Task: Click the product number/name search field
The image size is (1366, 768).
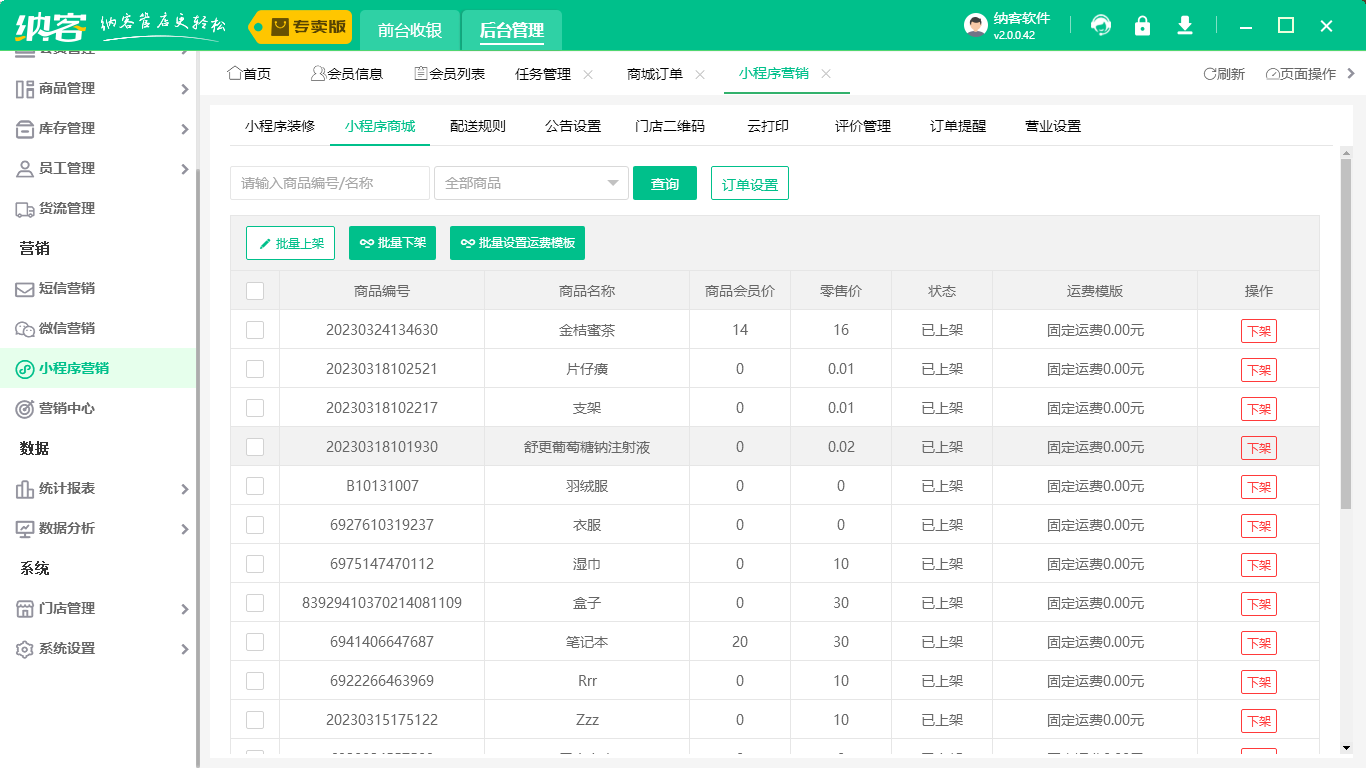Action: click(x=330, y=183)
